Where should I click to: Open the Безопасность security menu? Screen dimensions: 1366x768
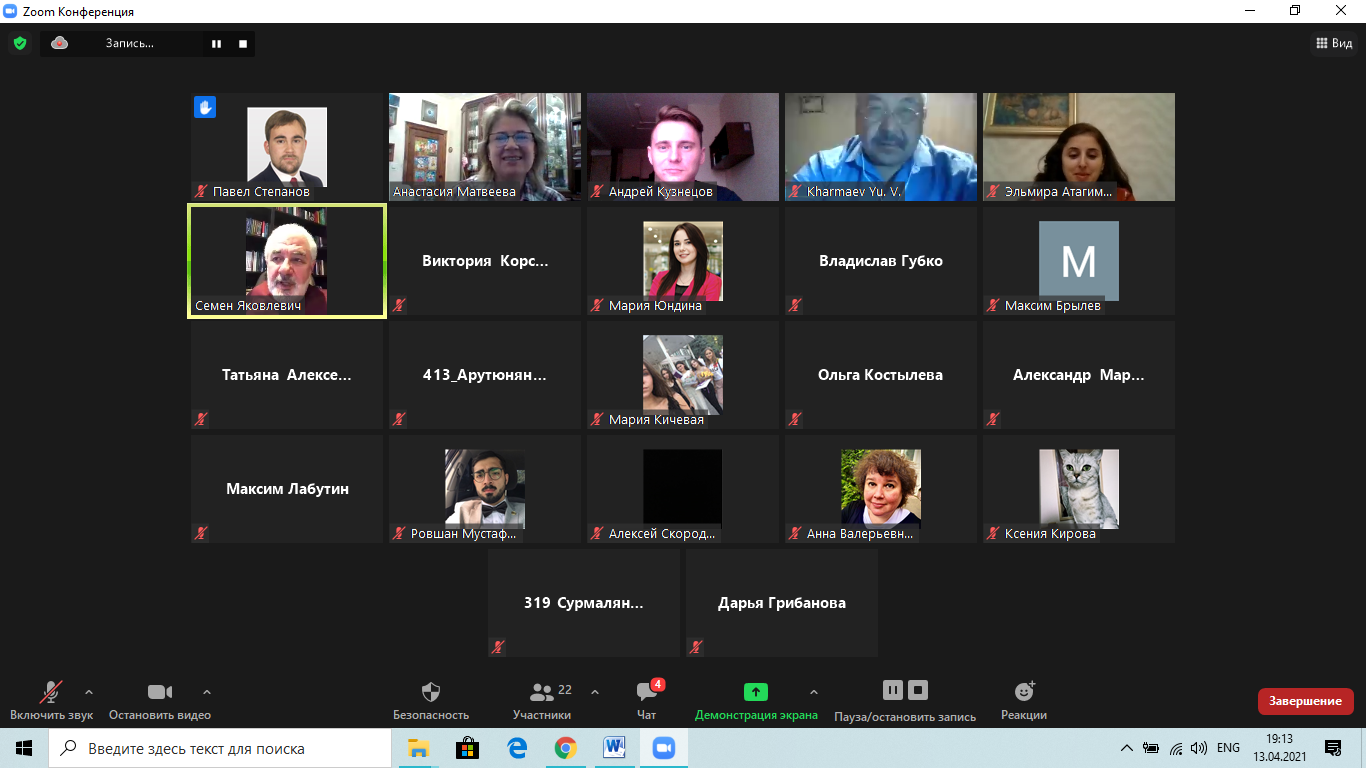[431, 701]
